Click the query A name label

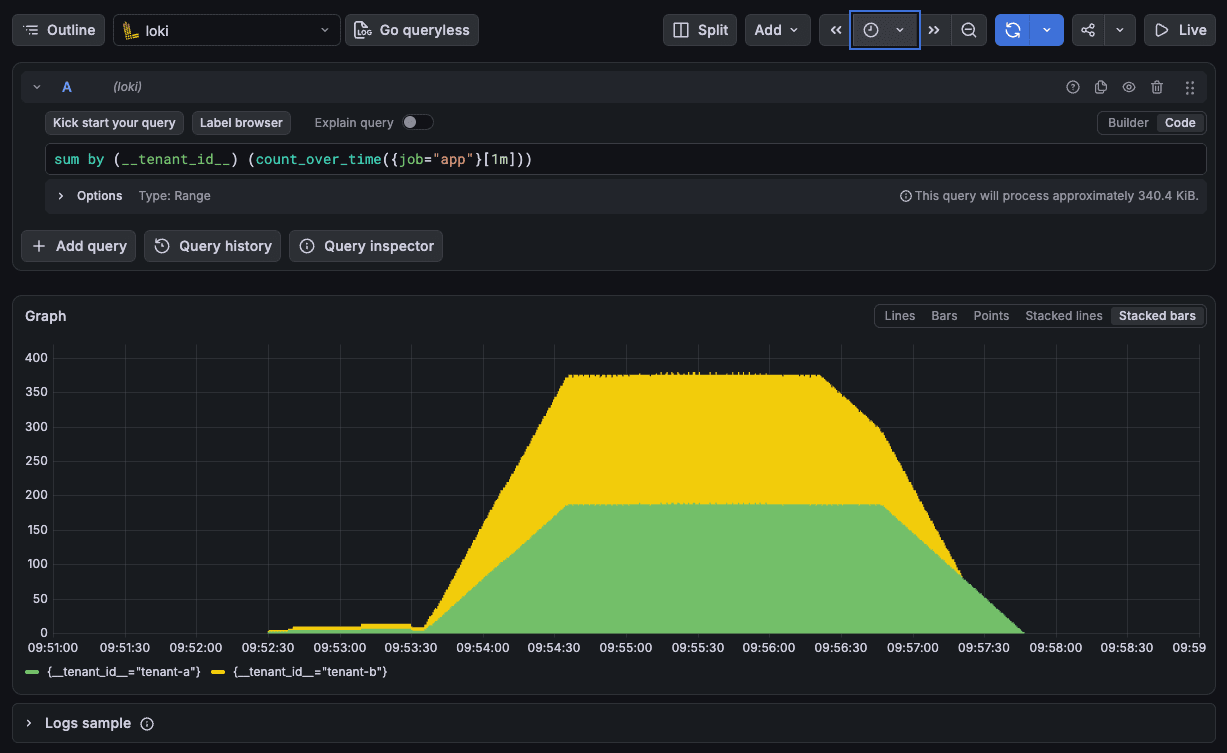[x=67, y=87]
